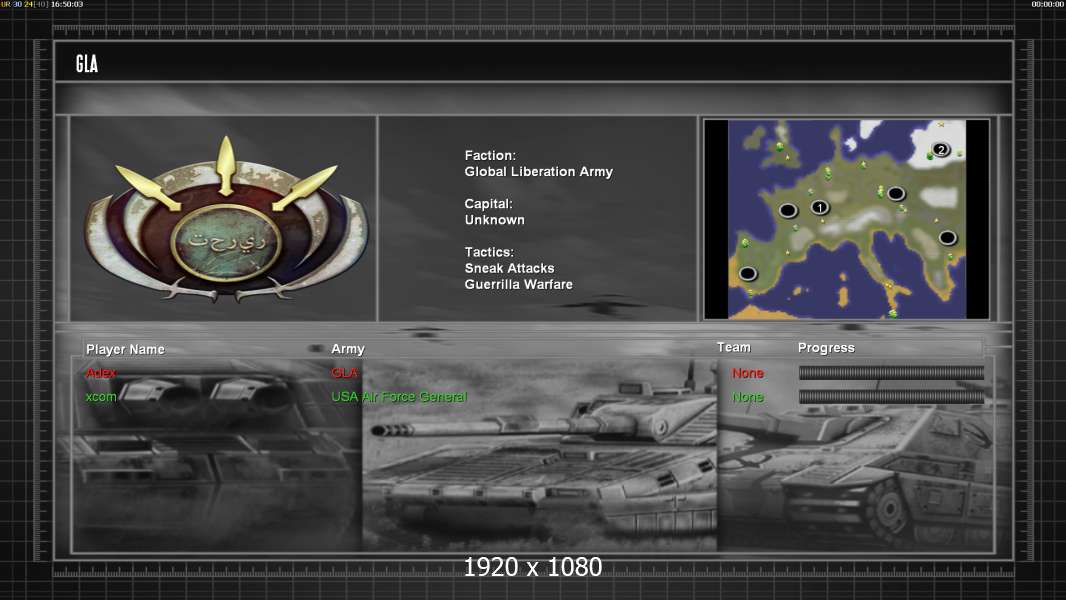This screenshot has width=1066, height=600.
Task: Select player xcom in the list
Action: click(101, 397)
